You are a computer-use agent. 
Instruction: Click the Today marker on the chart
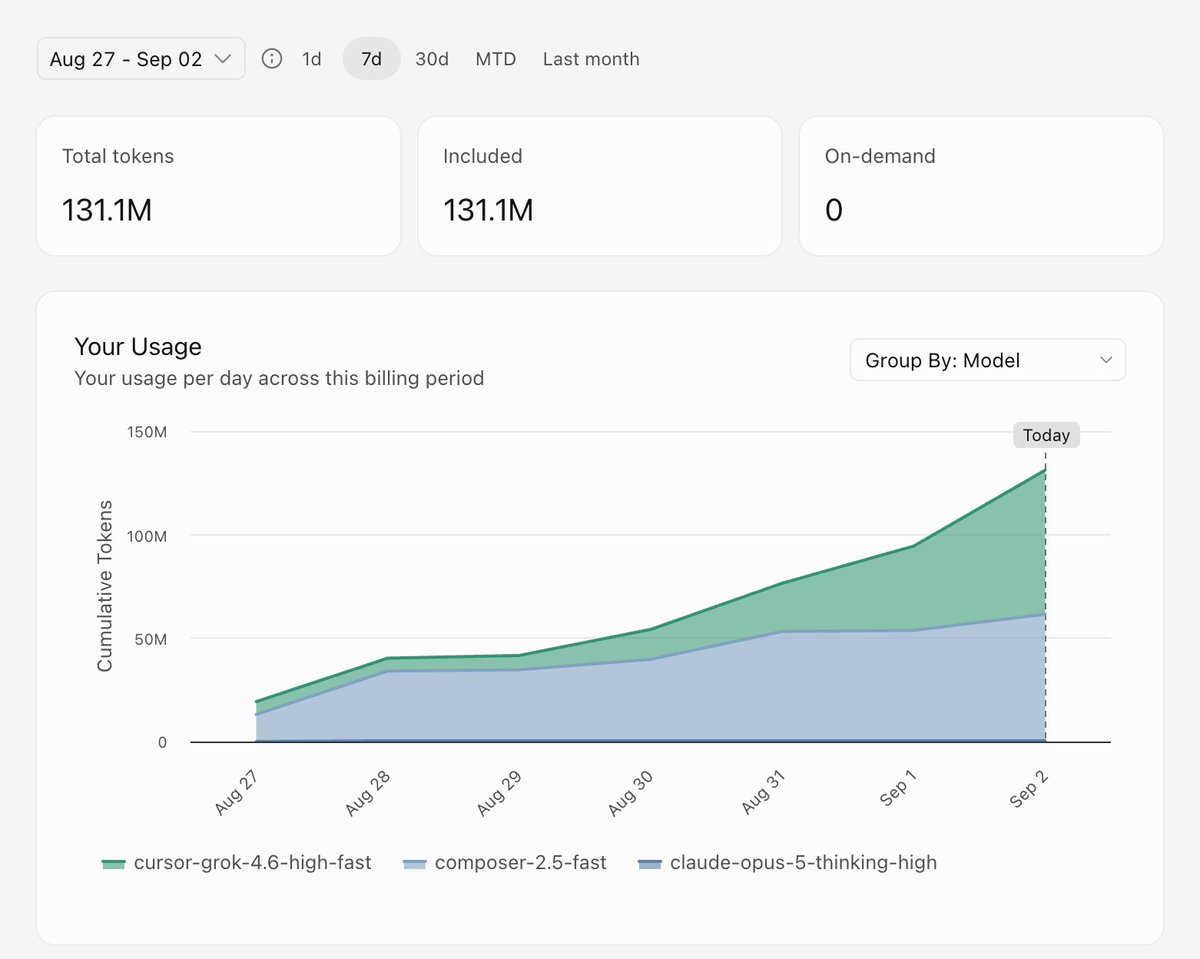pos(1046,435)
